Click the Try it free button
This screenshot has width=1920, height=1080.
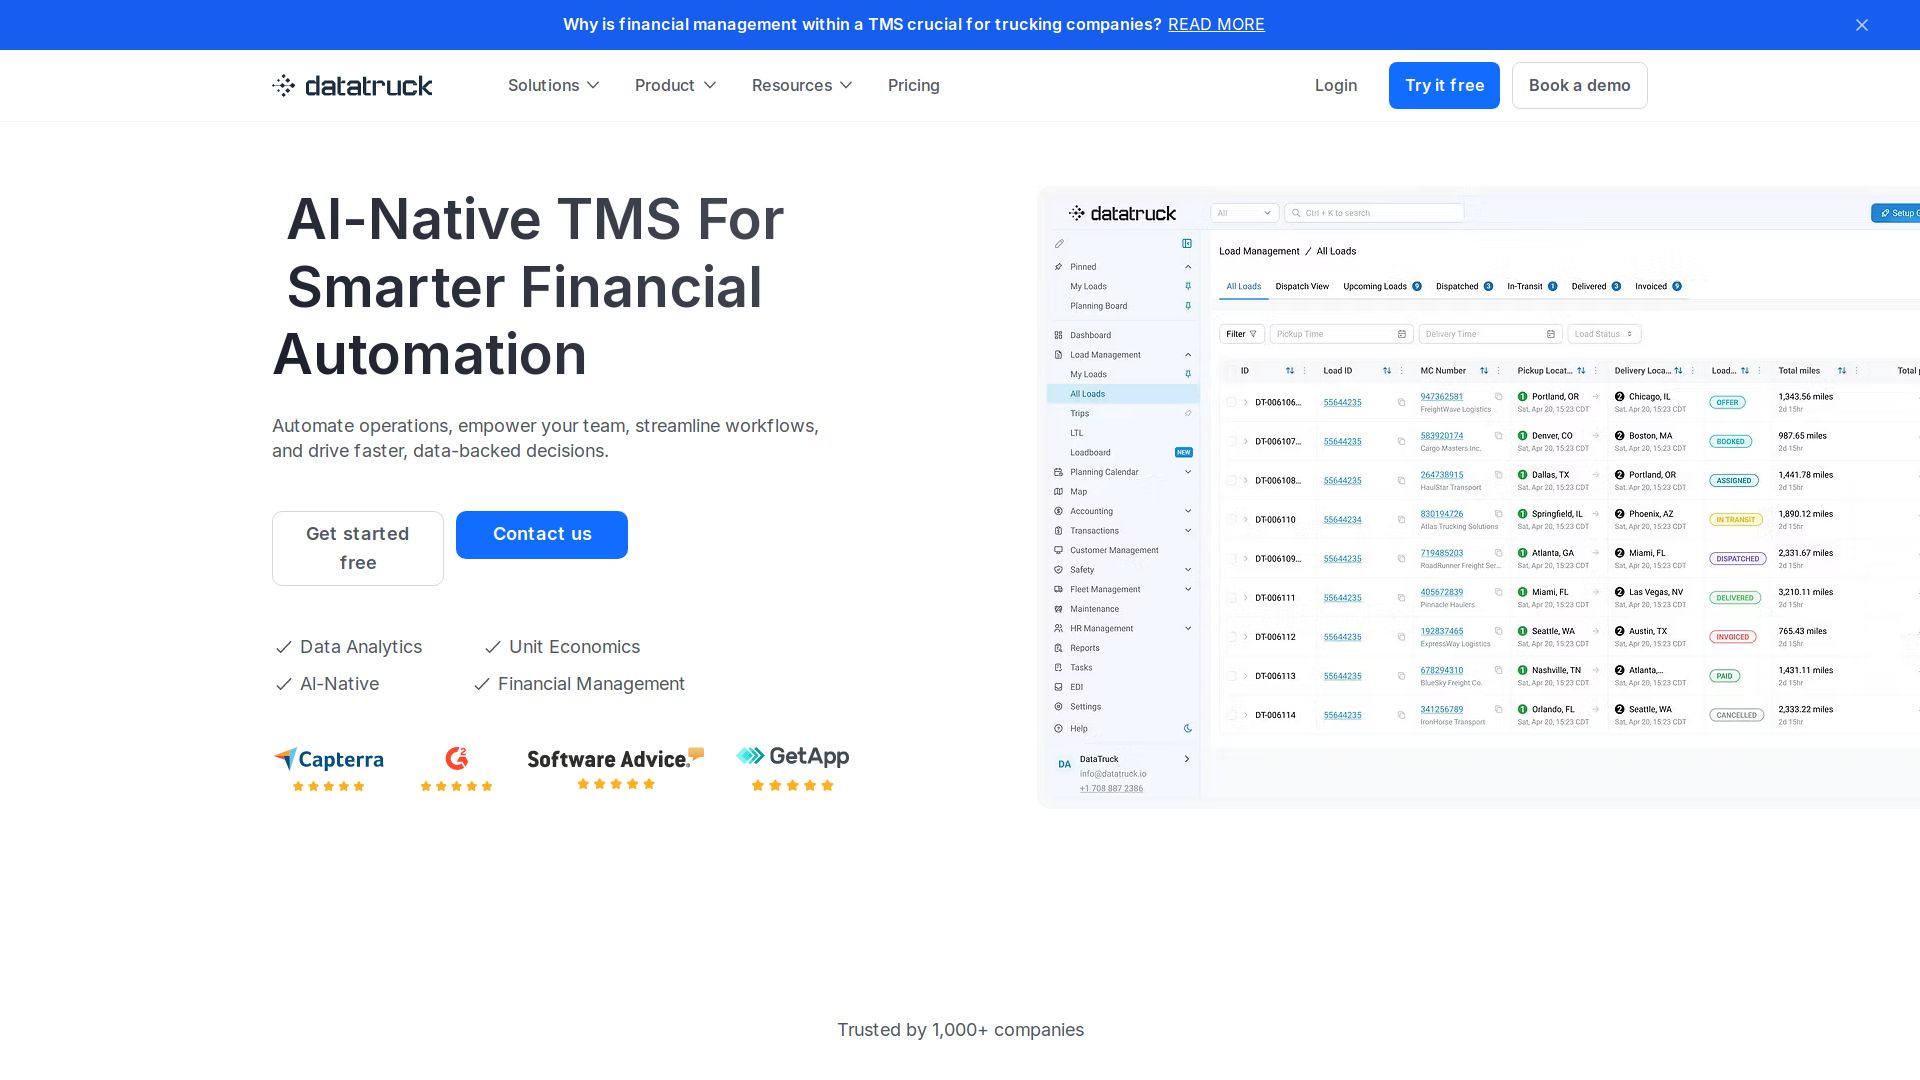1444,85
